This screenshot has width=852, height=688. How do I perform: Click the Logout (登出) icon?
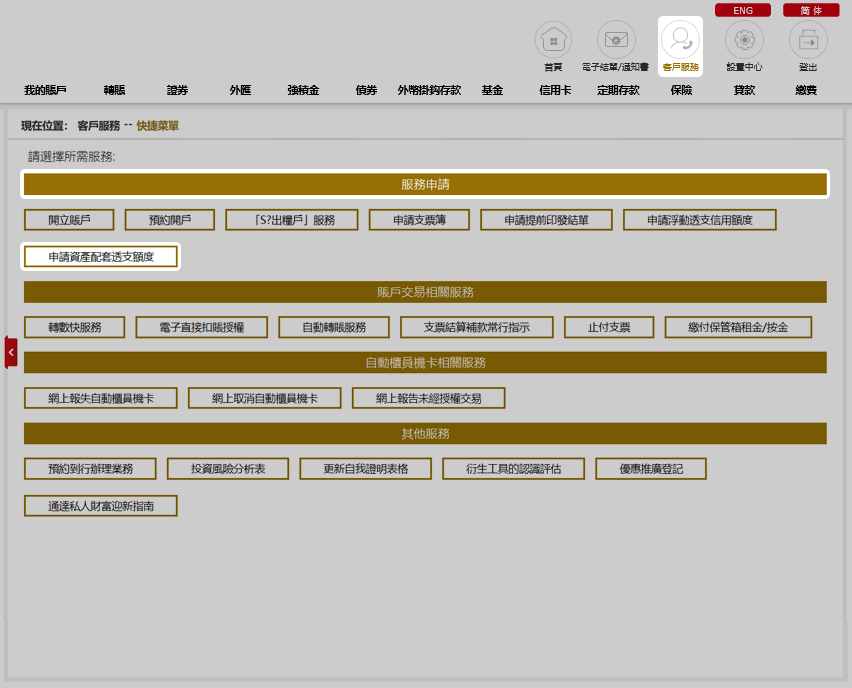tap(808, 40)
